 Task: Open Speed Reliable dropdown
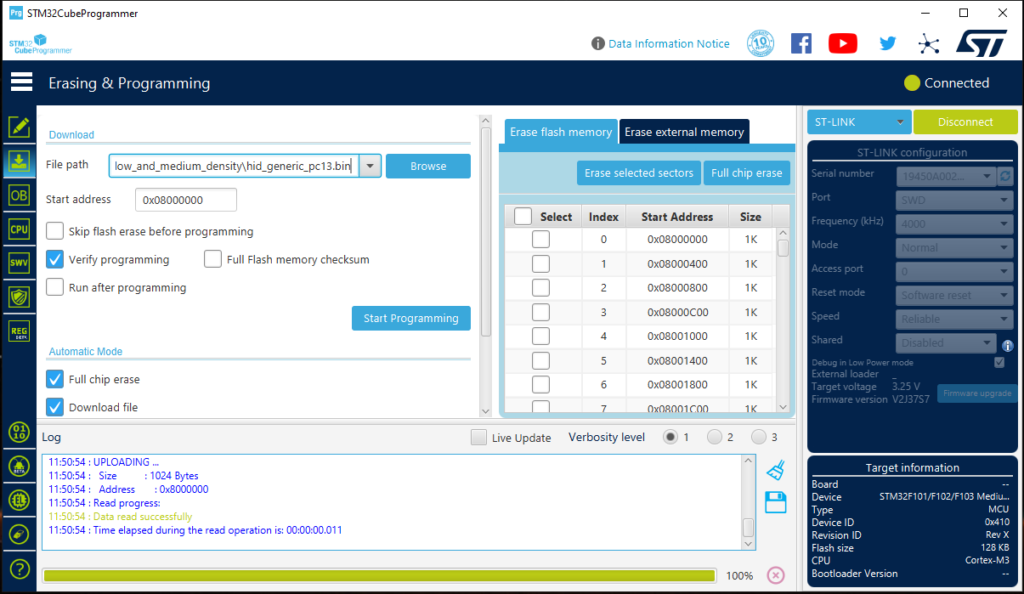pos(954,319)
